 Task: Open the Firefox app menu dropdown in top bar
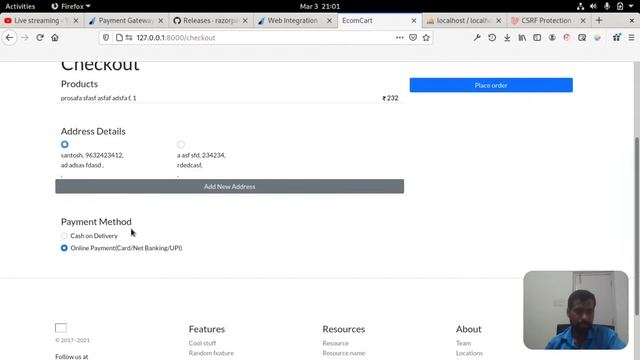(71, 6)
